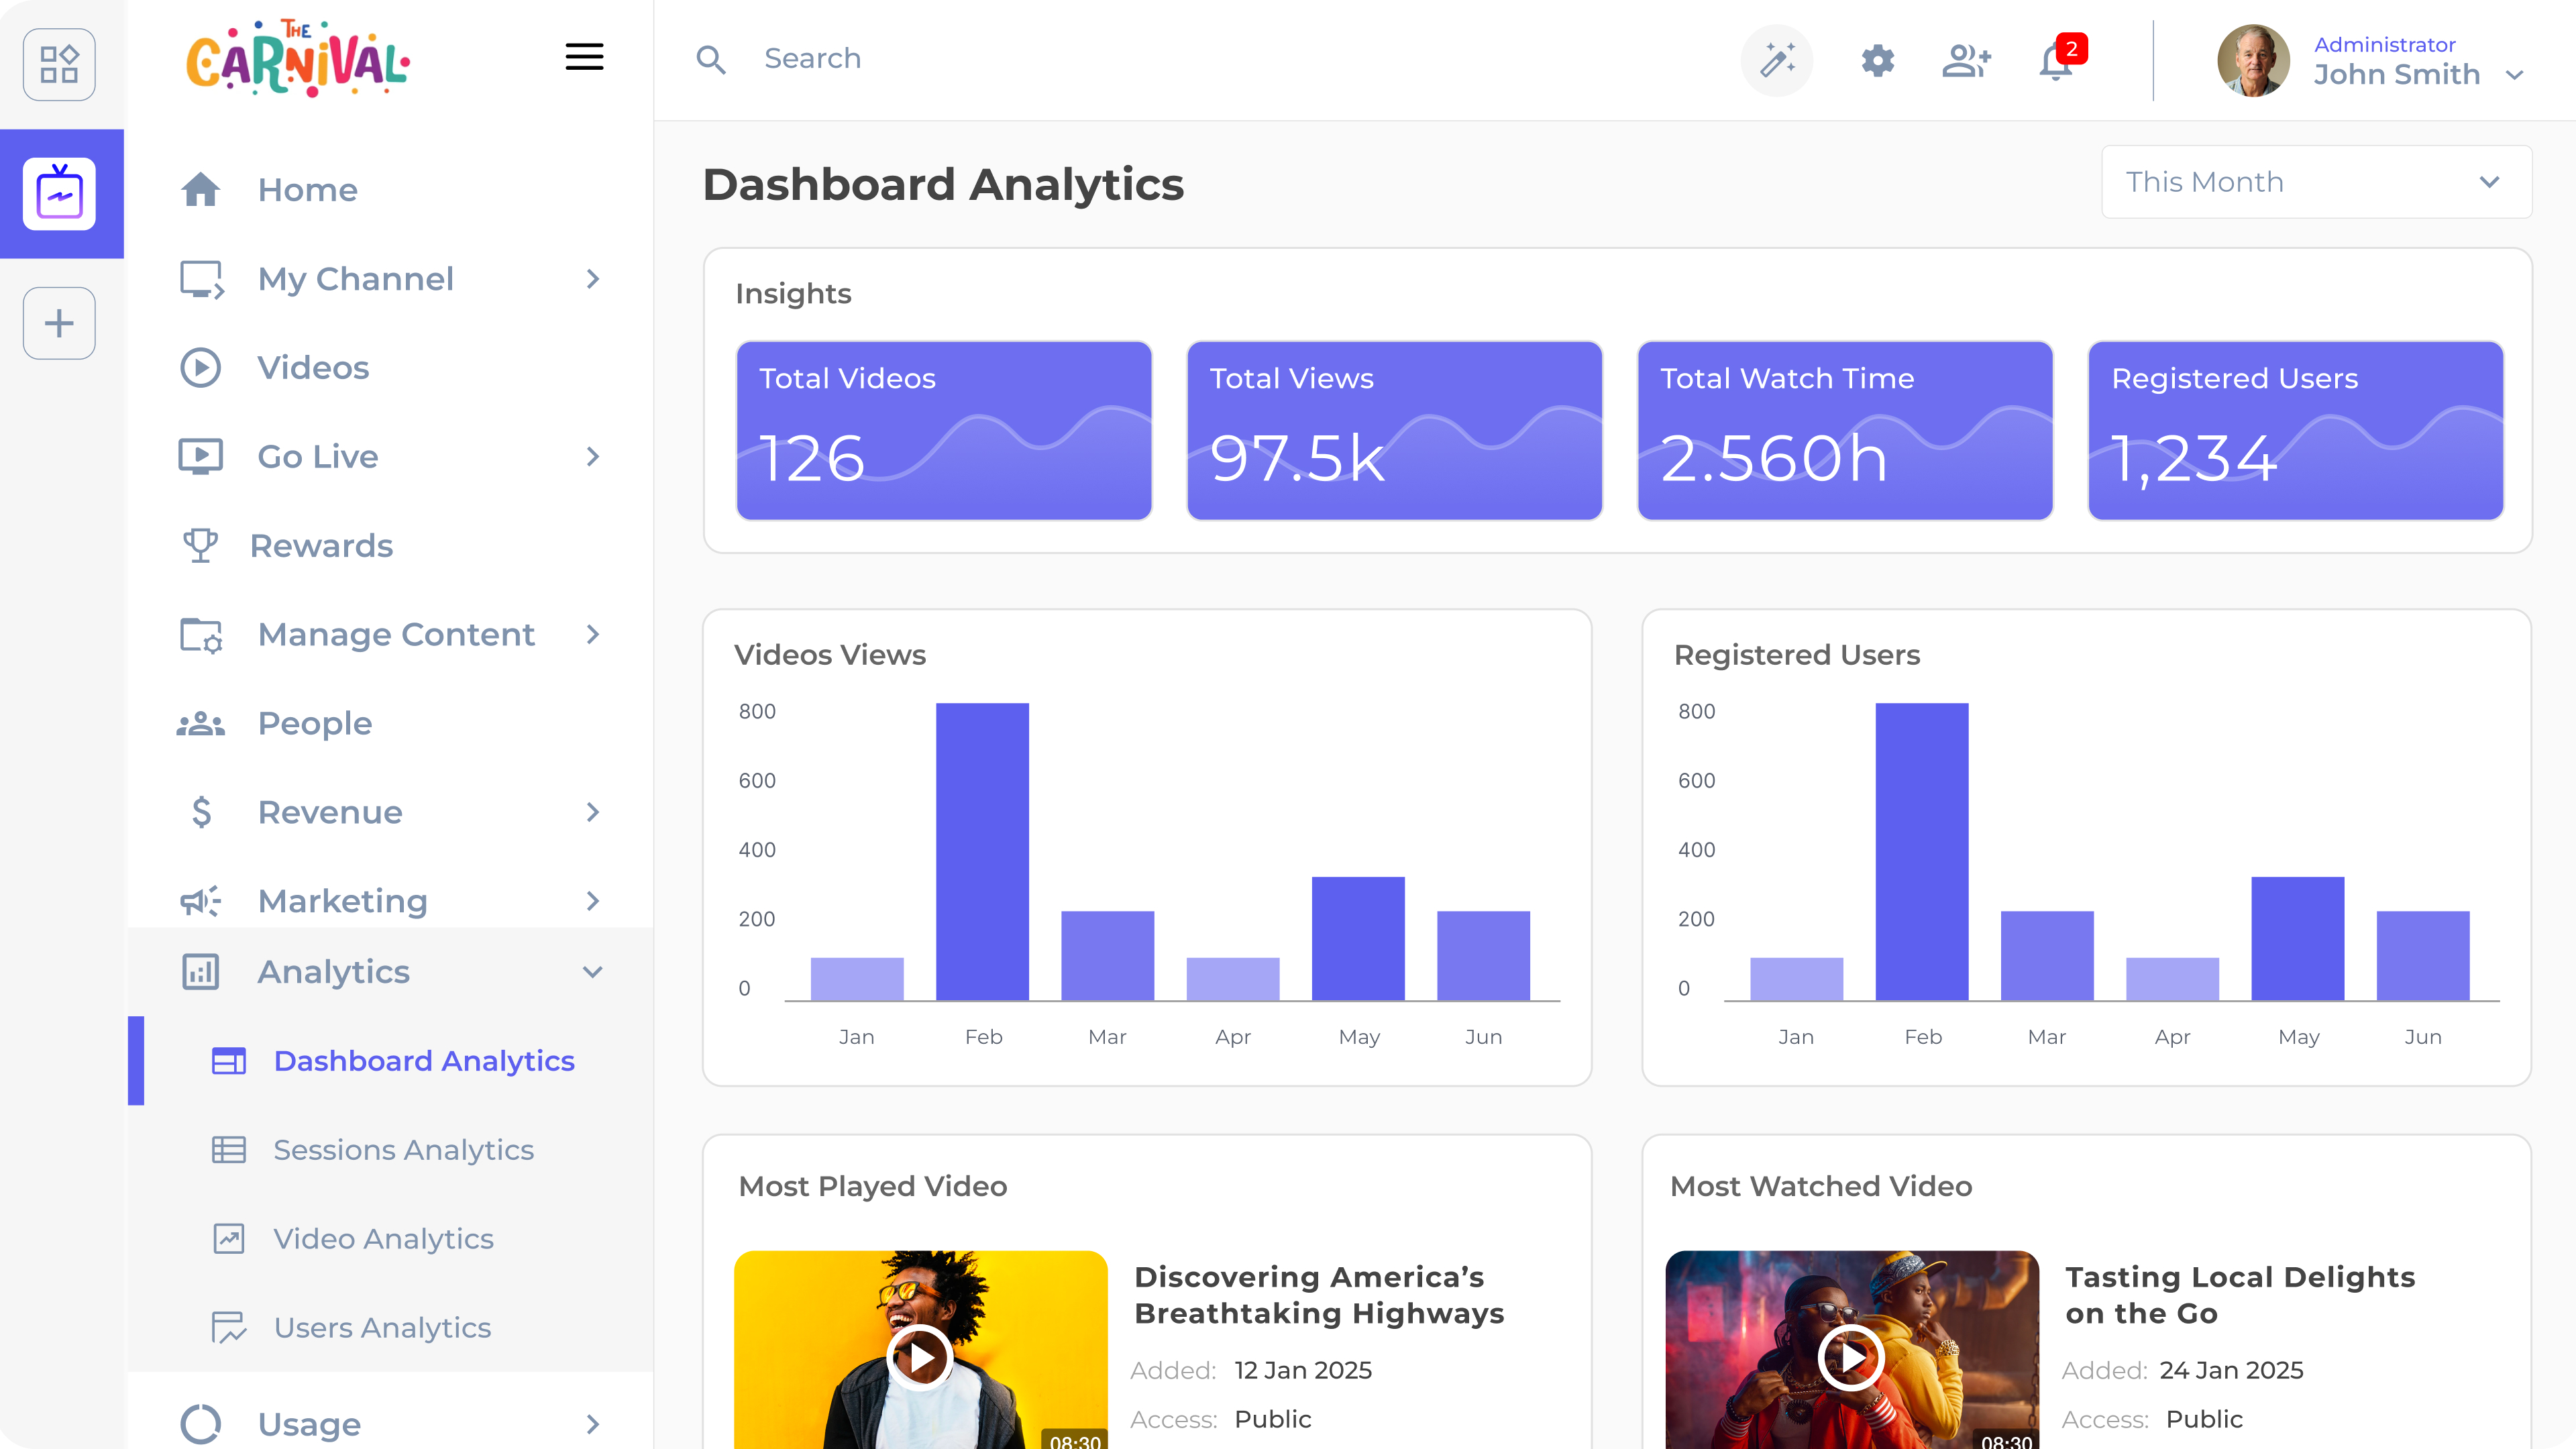
Task: Click the magic wand icon in the header
Action: pyautogui.click(x=1777, y=60)
